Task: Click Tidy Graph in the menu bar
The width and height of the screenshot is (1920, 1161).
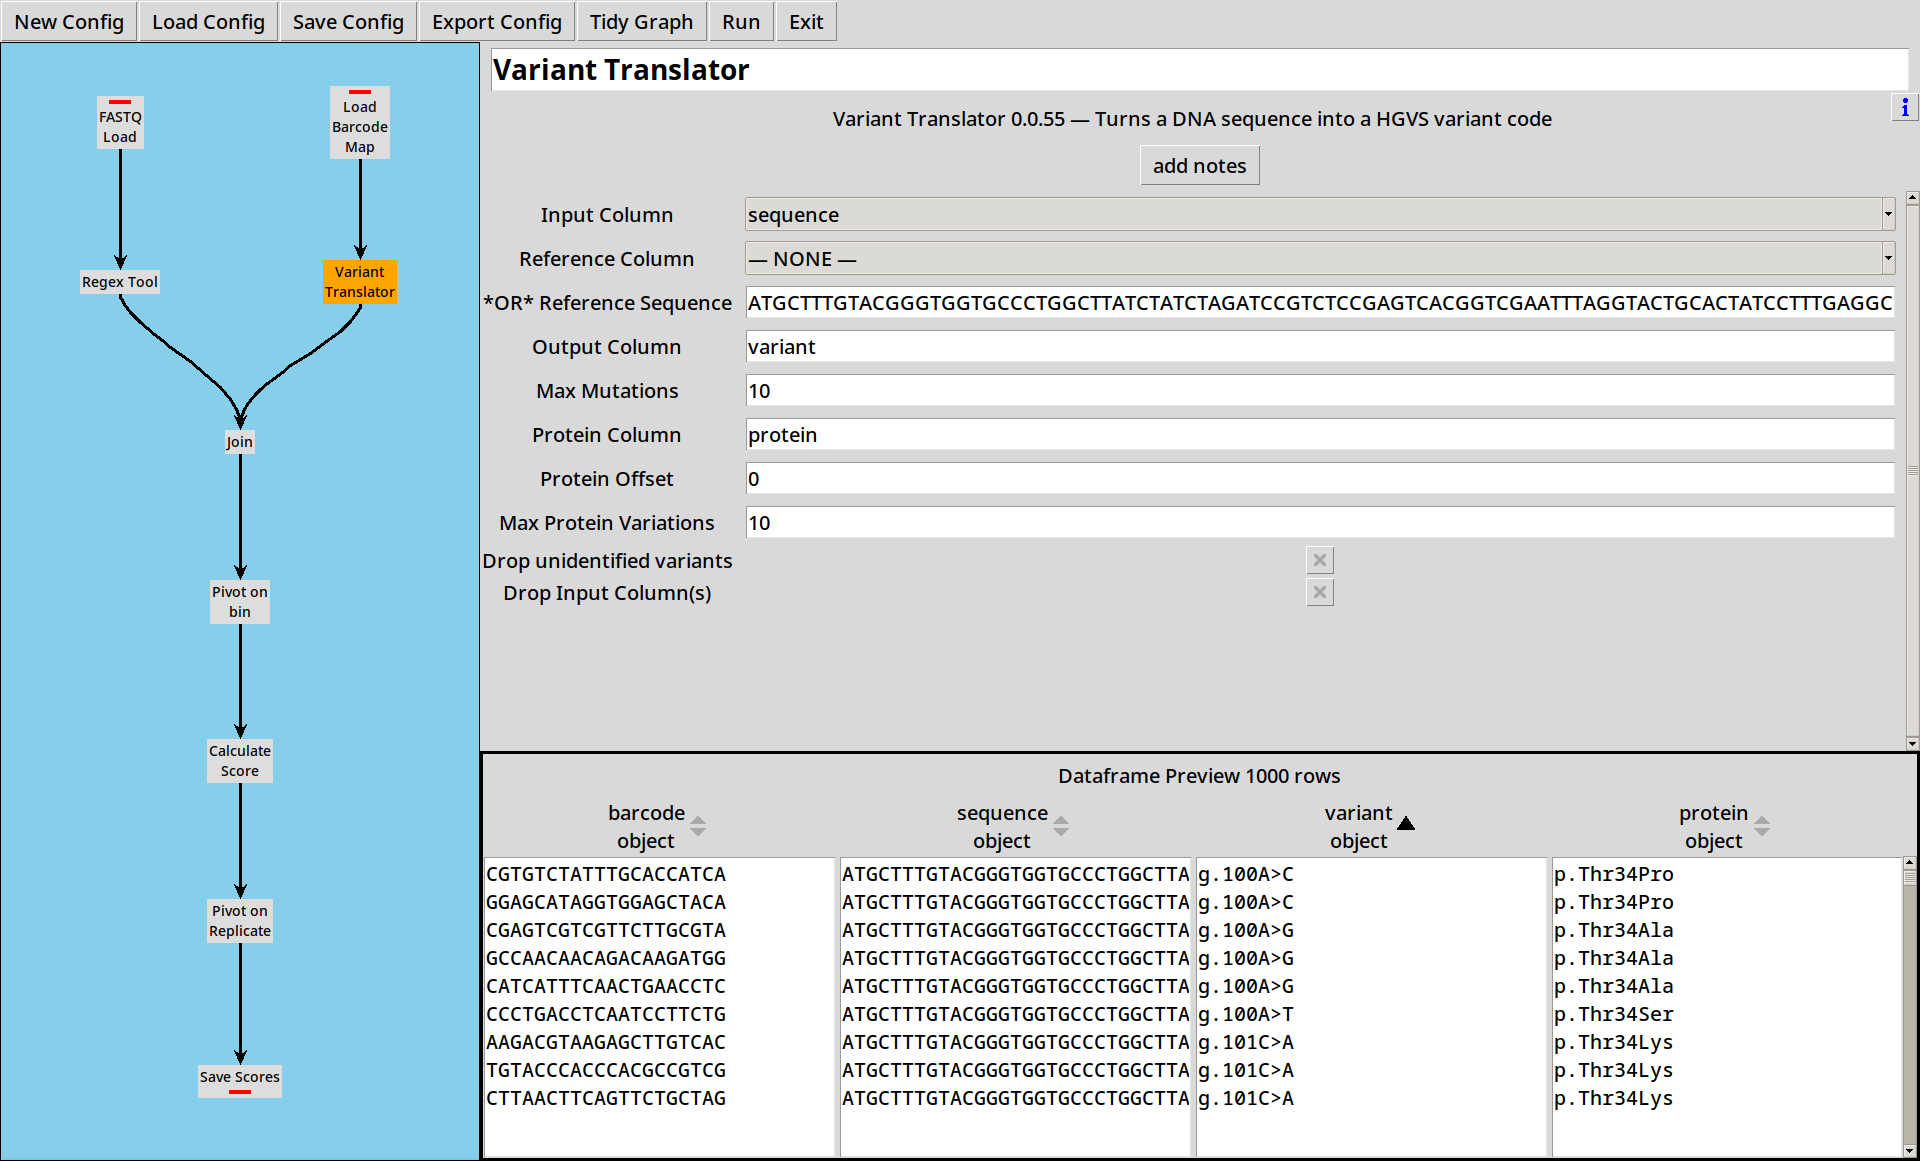Action: coord(641,22)
